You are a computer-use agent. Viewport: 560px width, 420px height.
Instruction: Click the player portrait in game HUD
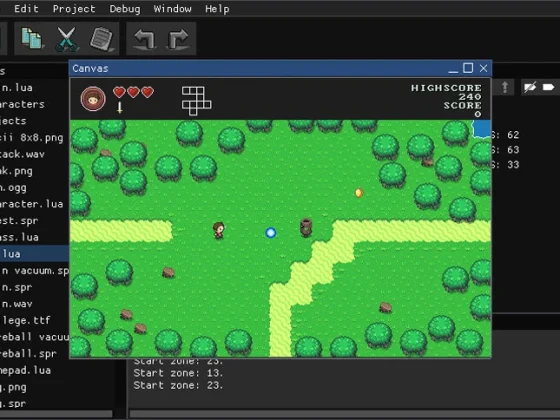[x=93, y=99]
